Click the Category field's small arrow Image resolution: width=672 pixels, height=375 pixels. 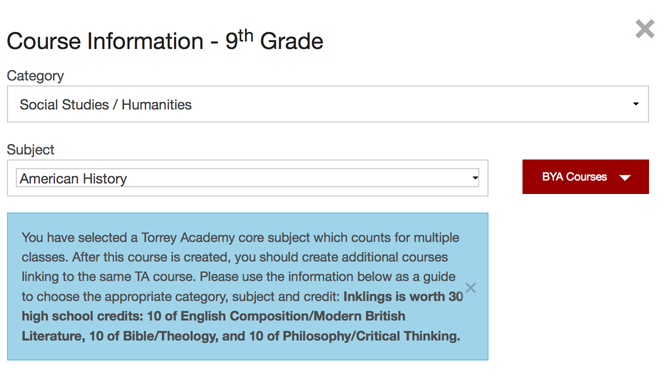click(x=636, y=104)
